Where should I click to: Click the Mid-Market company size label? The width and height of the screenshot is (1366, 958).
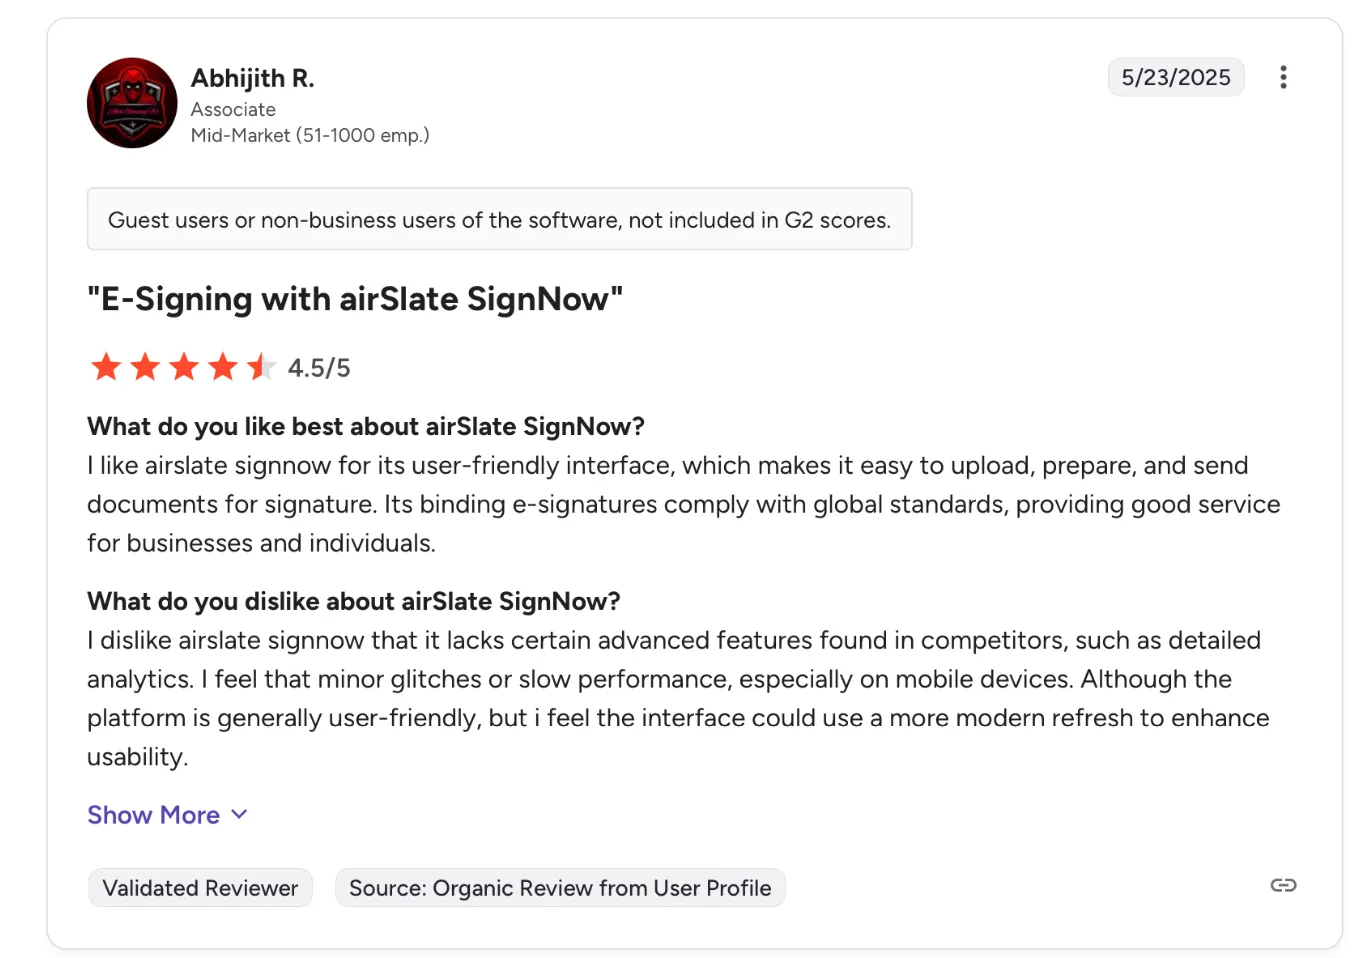(x=310, y=135)
